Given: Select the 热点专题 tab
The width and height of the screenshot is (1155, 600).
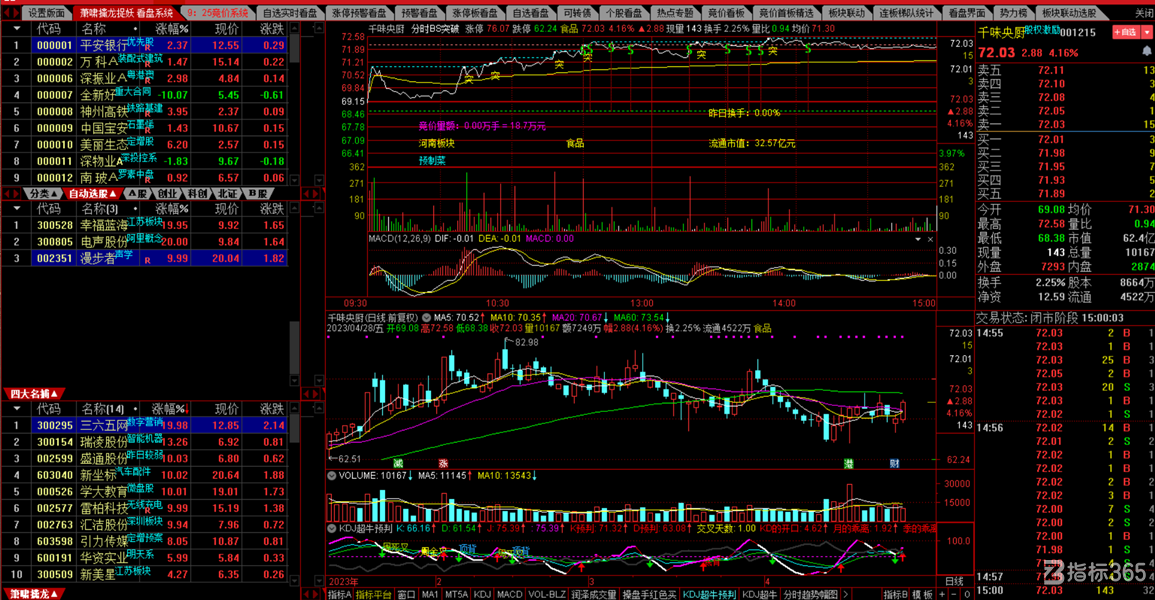Looking at the screenshot, I should [675, 13].
